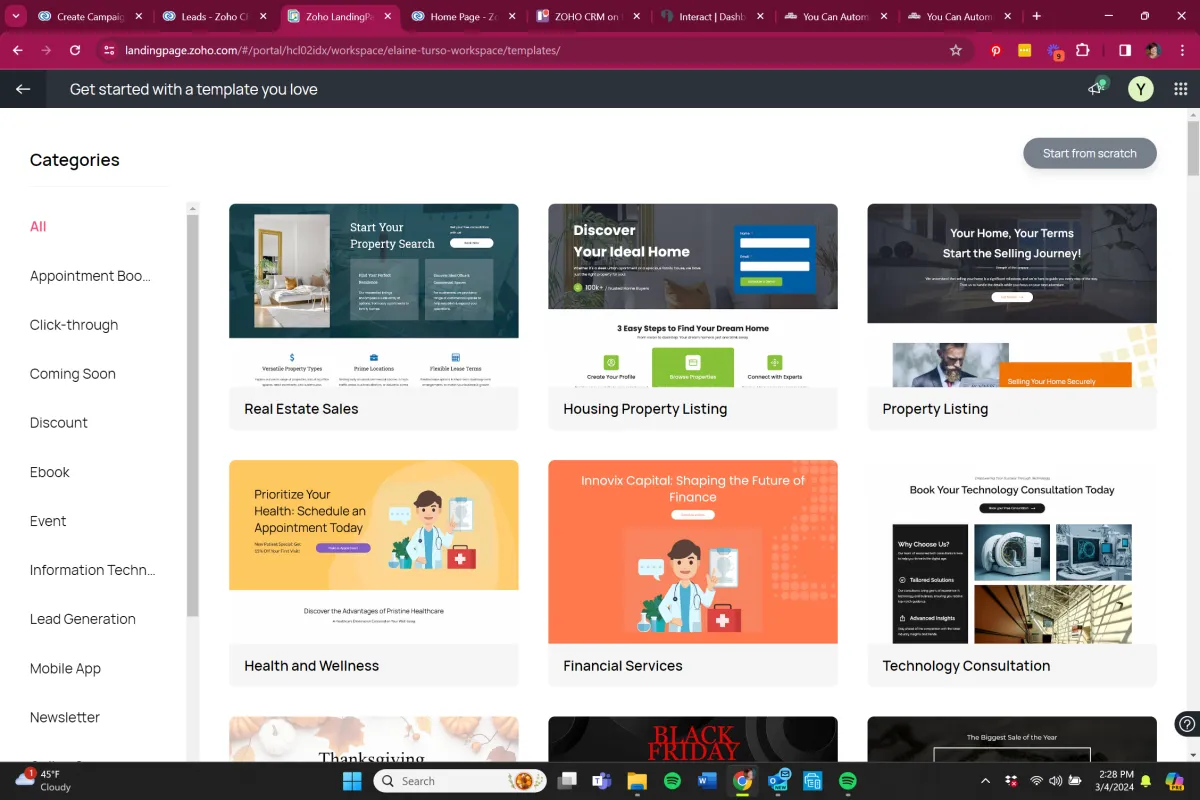Viewport: 1200px width, 800px height.
Task: Open the Housing Property Listing template
Action: point(693,317)
